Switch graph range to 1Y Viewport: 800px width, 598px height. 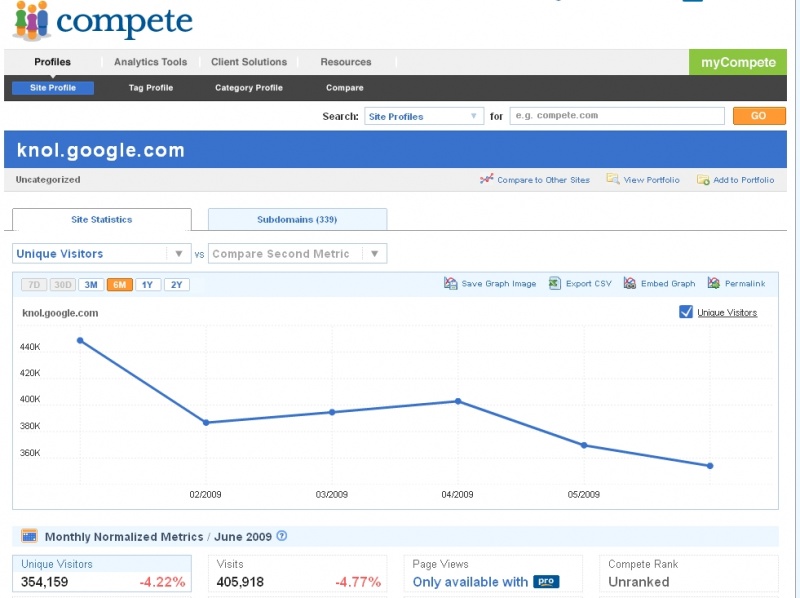click(147, 284)
